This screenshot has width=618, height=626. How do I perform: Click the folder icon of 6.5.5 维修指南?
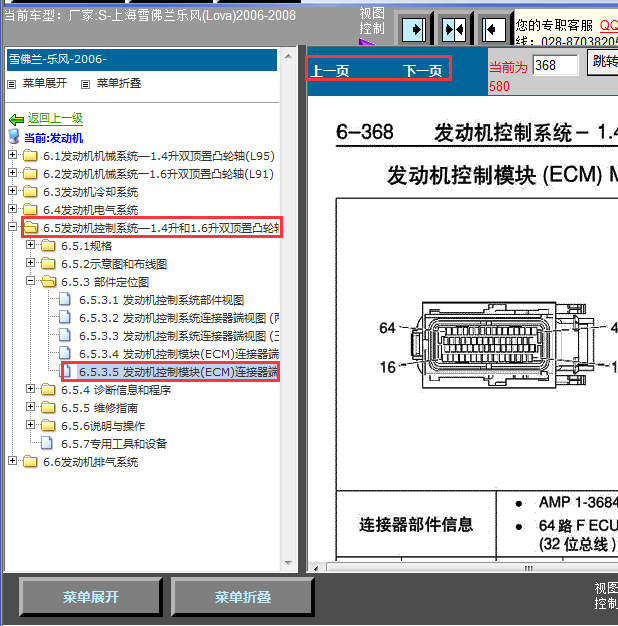tap(48, 408)
